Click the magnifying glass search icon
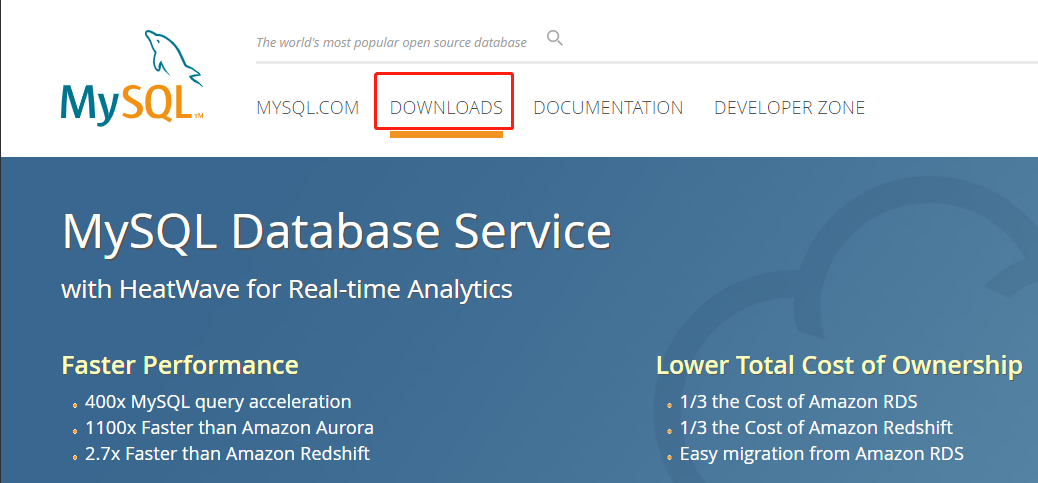The width and height of the screenshot is (1038, 483). pyautogui.click(x=555, y=38)
